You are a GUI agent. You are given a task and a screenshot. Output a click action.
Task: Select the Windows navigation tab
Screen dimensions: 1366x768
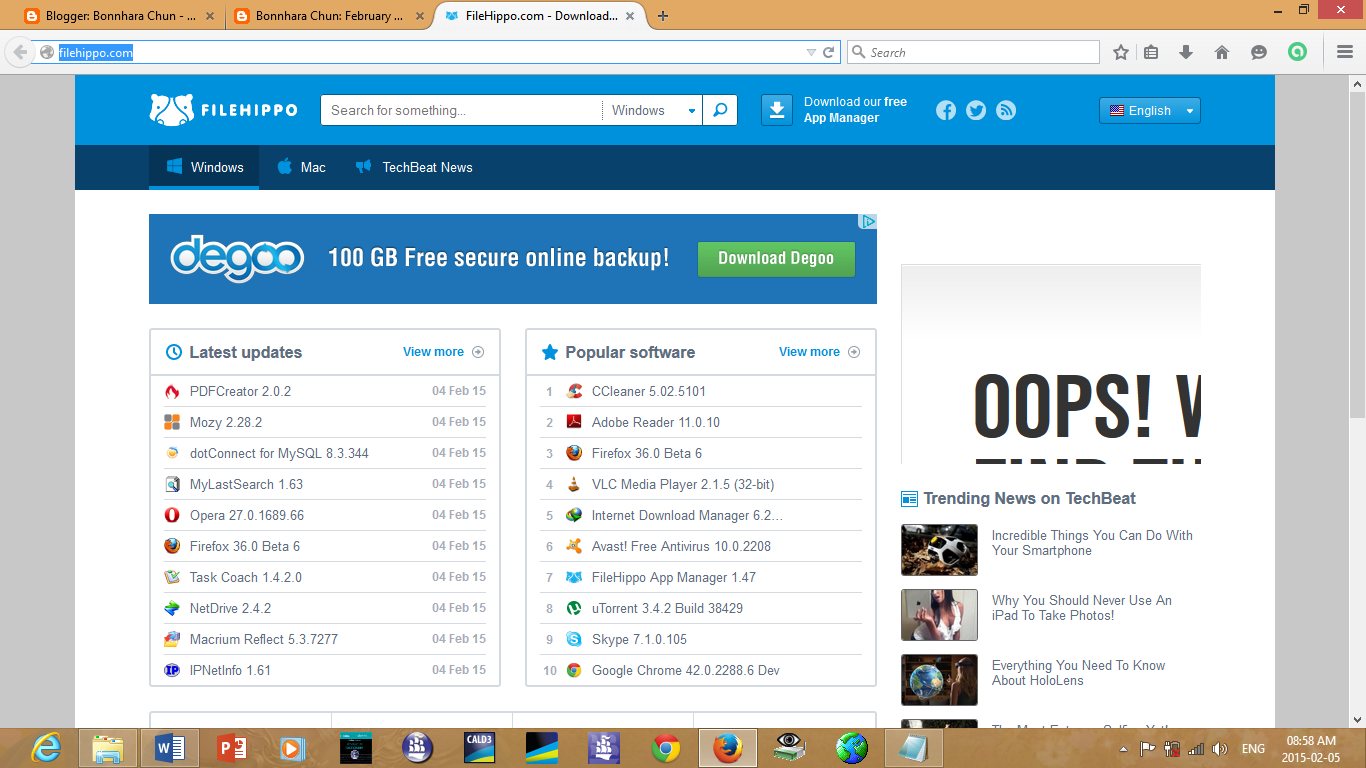pos(204,167)
